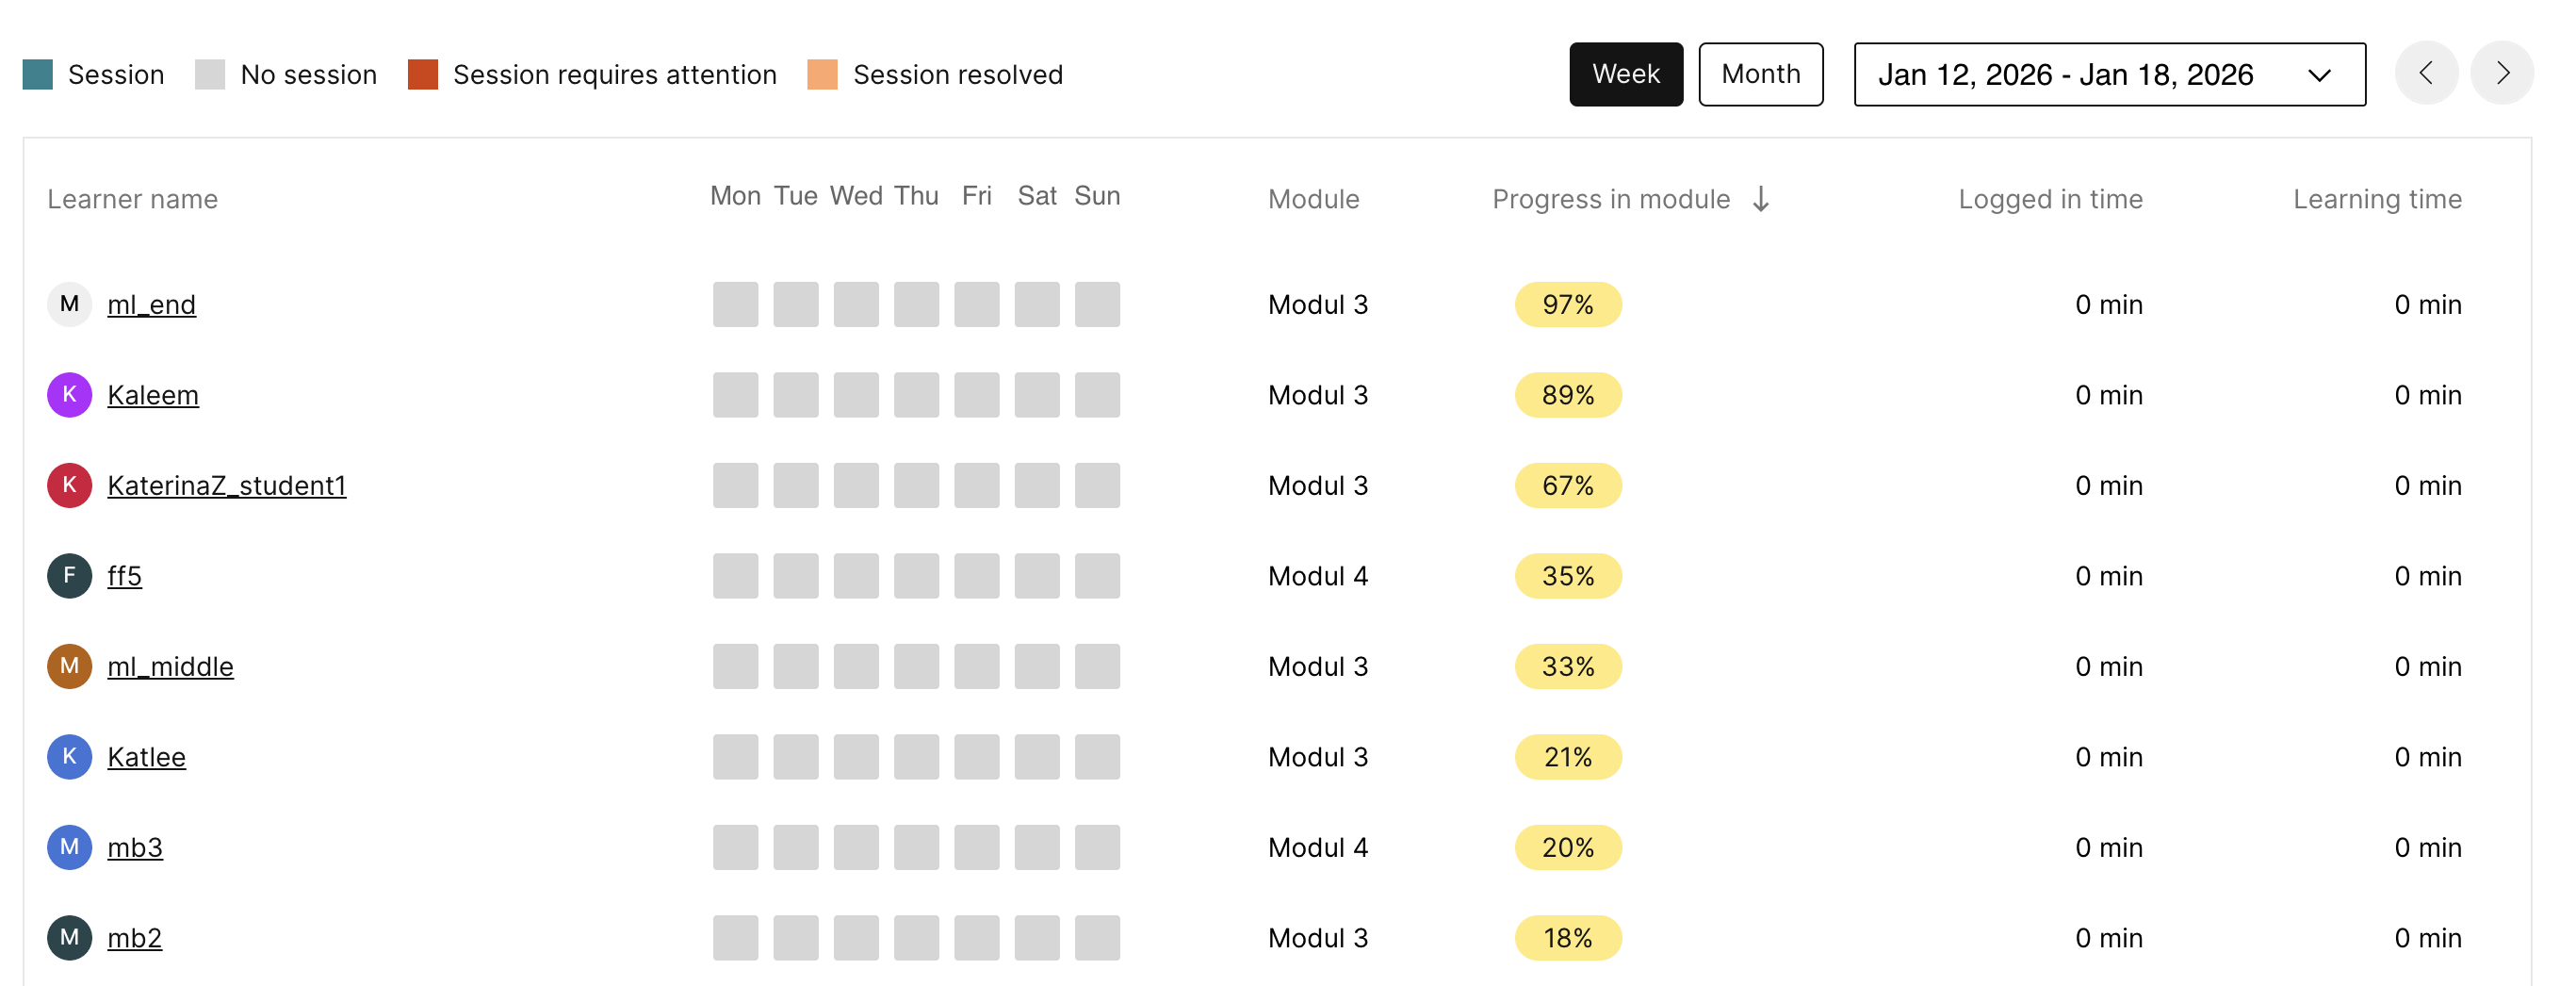The width and height of the screenshot is (2576, 986).
Task: Switch to the Week view
Action: (1625, 74)
